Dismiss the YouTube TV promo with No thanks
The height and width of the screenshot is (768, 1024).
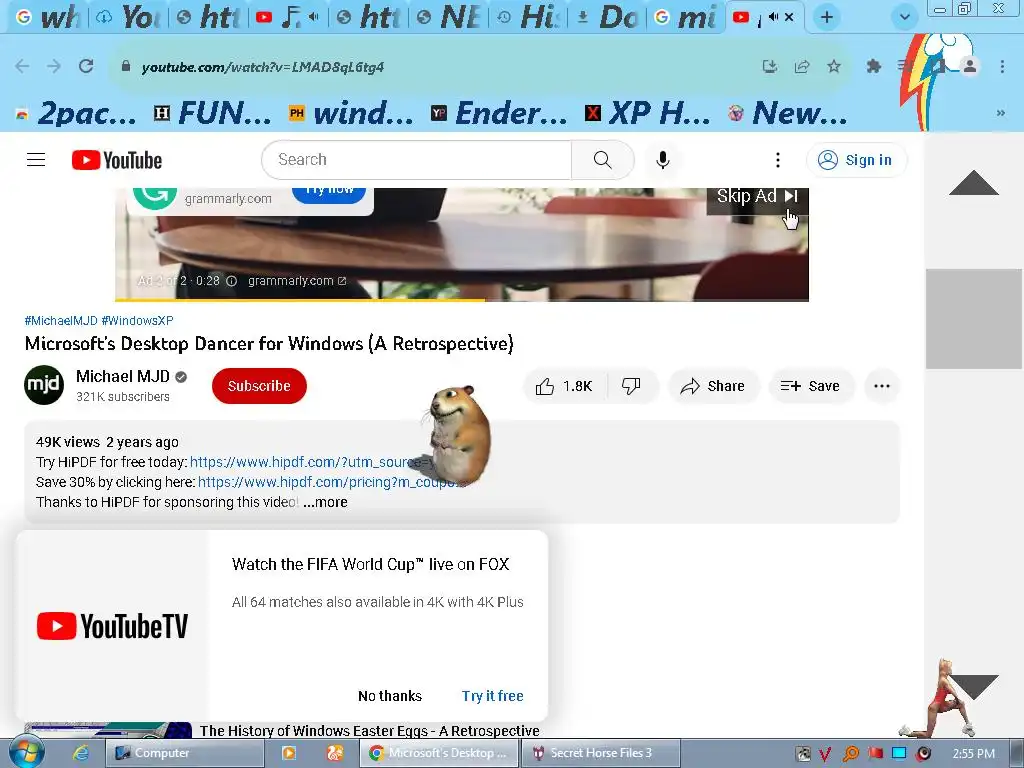390,696
